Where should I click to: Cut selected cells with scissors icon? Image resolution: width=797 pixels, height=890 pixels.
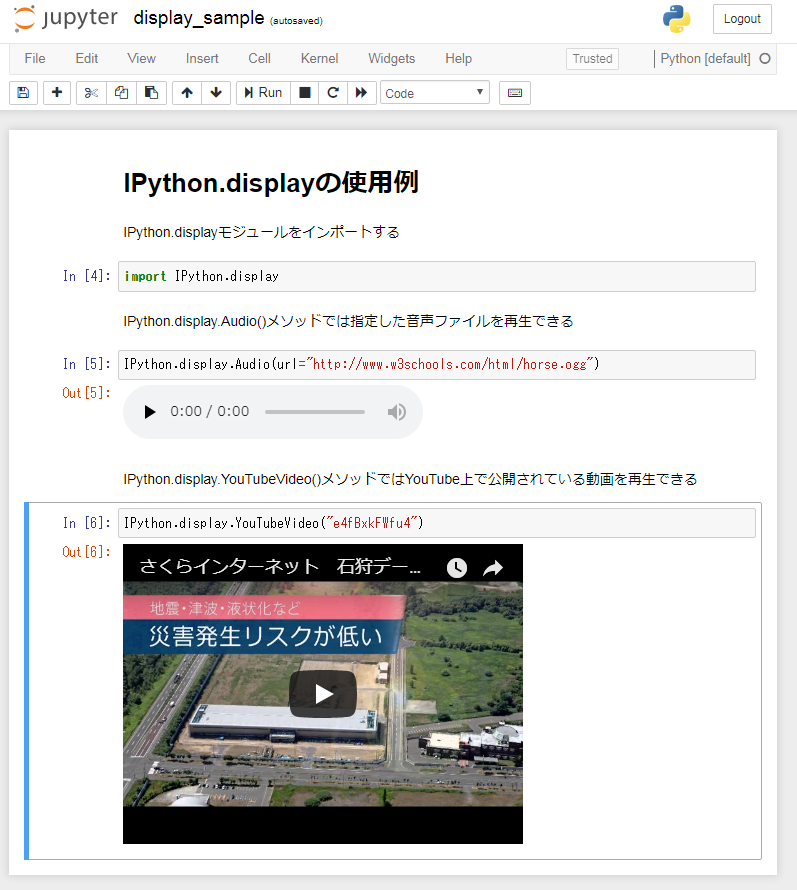[x=91, y=93]
